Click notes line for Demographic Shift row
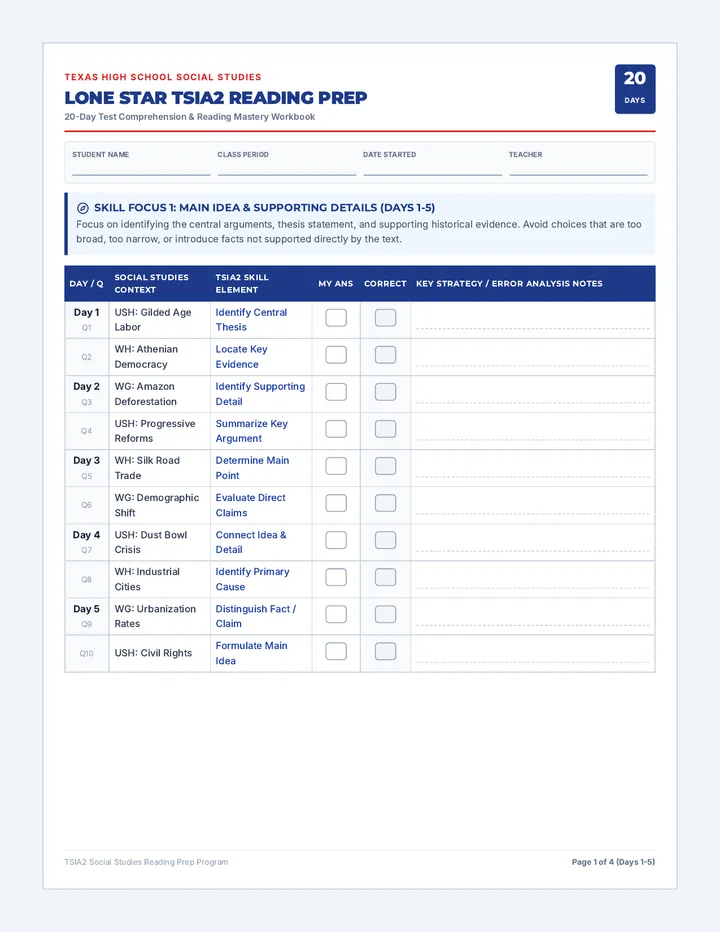This screenshot has height=932, width=720. tap(533, 506)
